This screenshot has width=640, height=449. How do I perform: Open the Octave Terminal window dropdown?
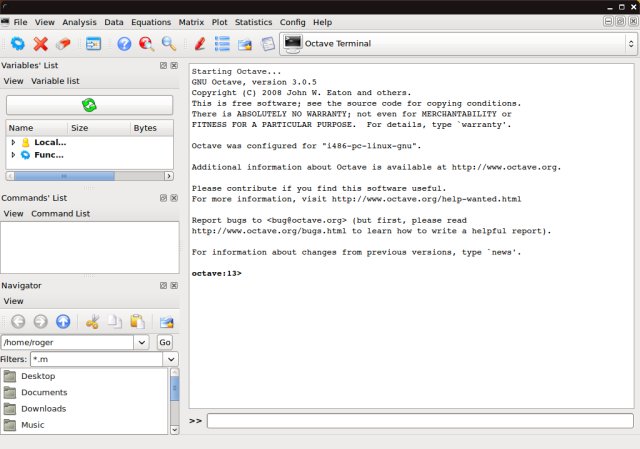tap(630, 43)
